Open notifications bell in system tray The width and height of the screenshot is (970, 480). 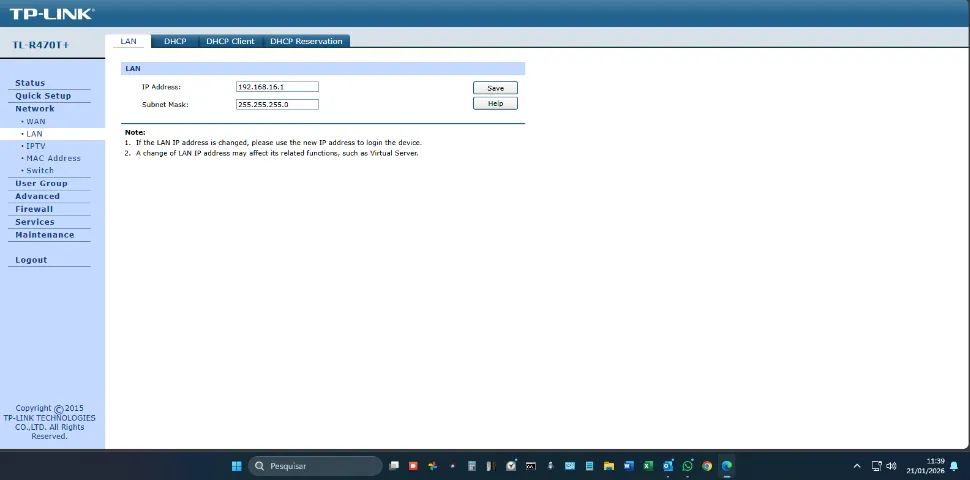click(x=954, y=466)
